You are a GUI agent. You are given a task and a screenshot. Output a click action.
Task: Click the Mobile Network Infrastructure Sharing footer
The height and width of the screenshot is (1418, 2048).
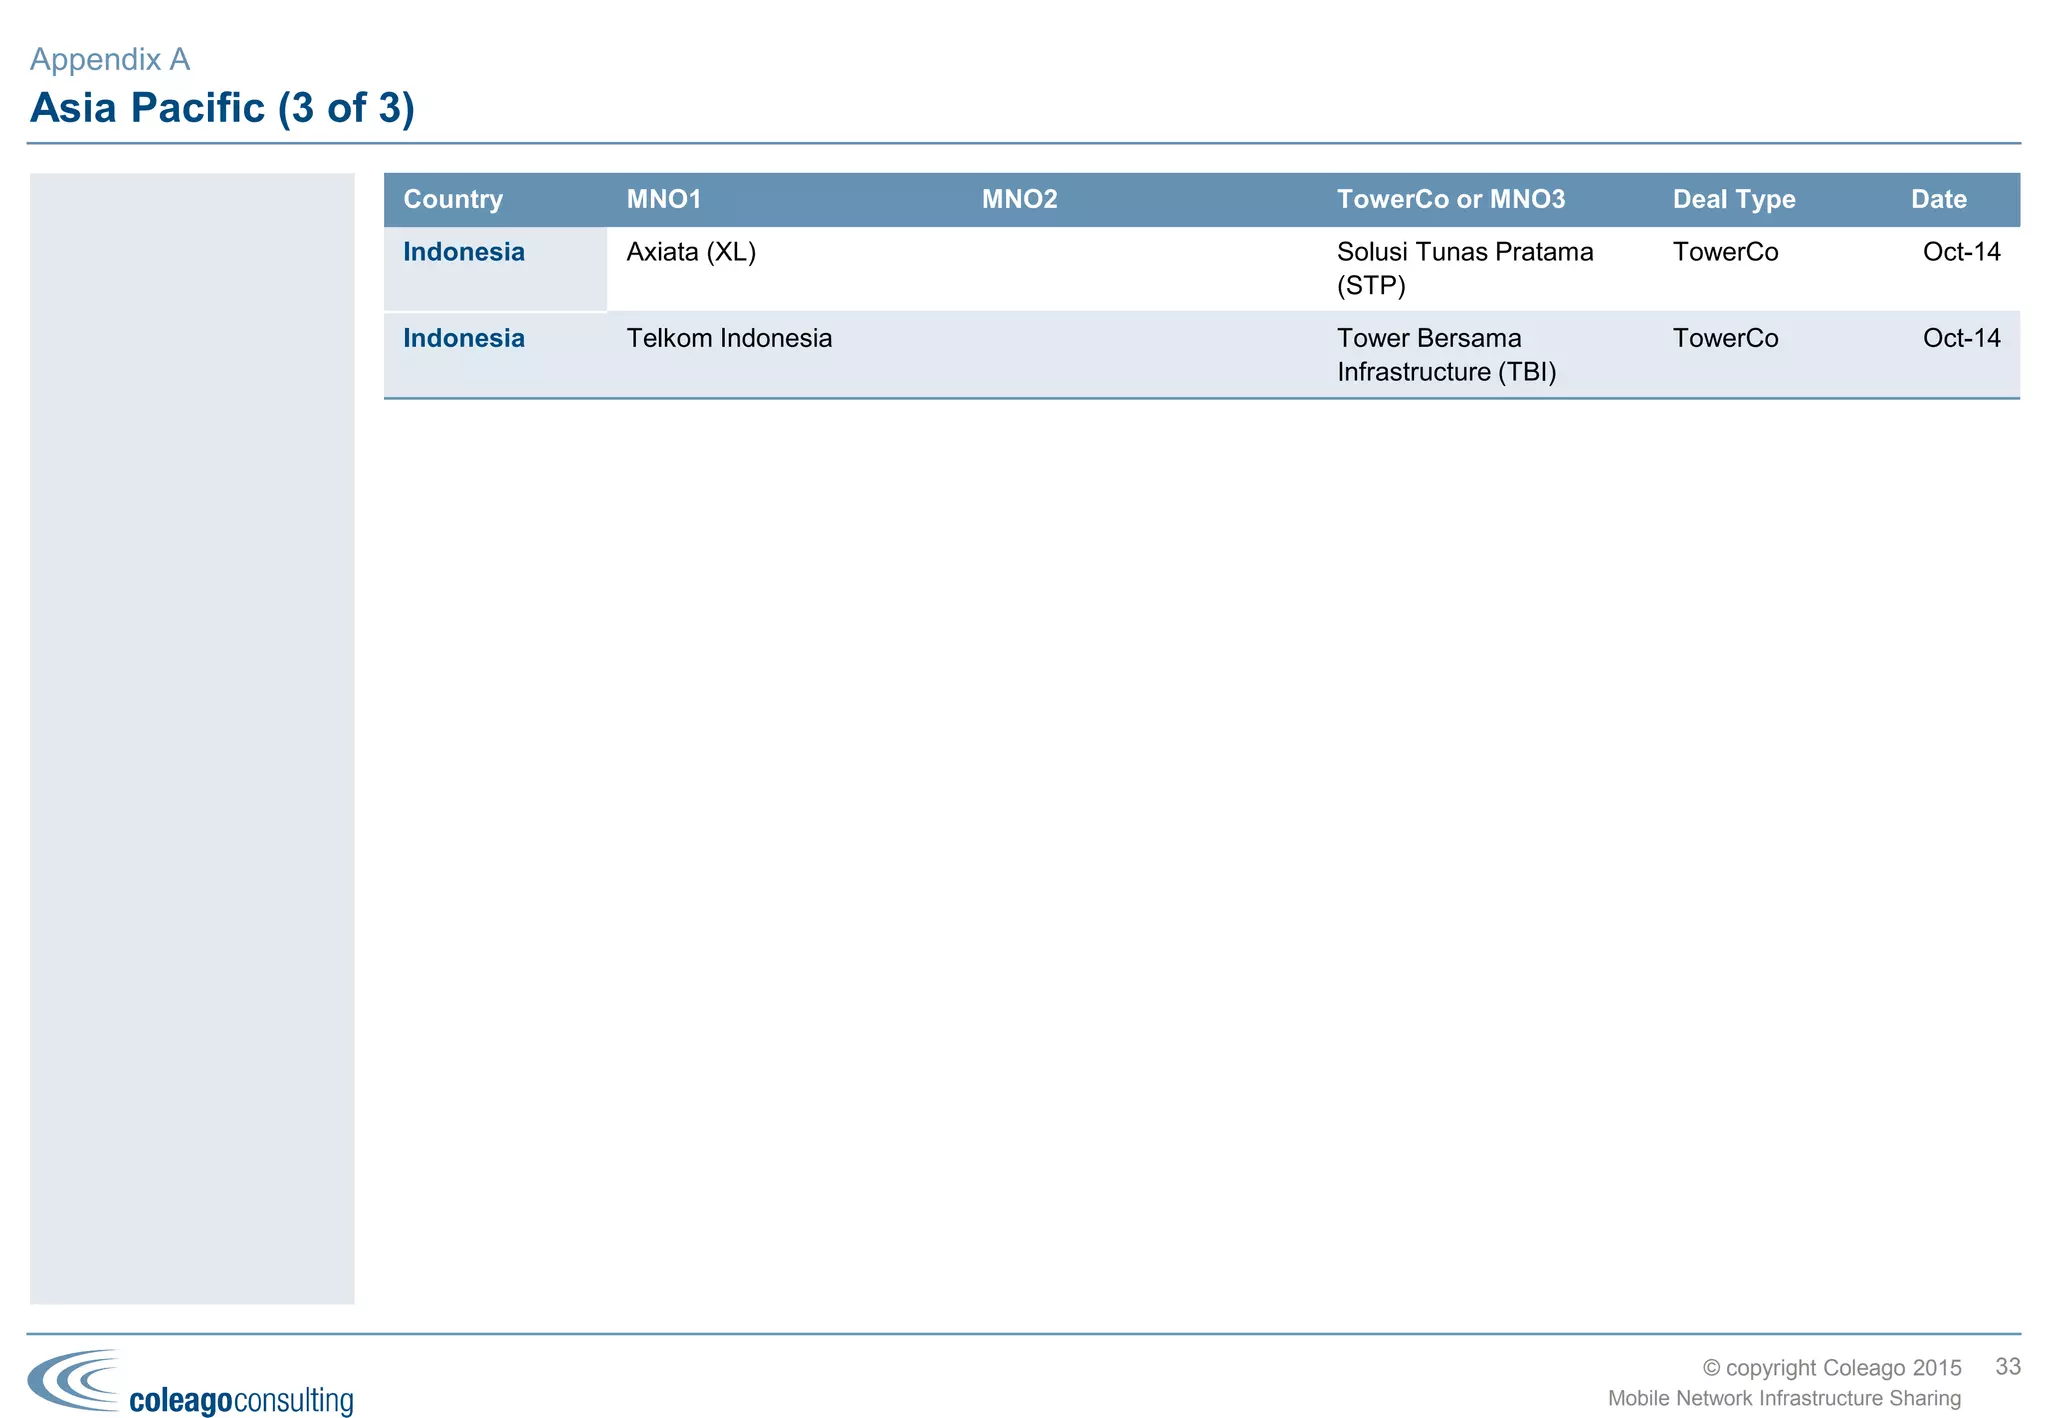coord(1783,1398)
